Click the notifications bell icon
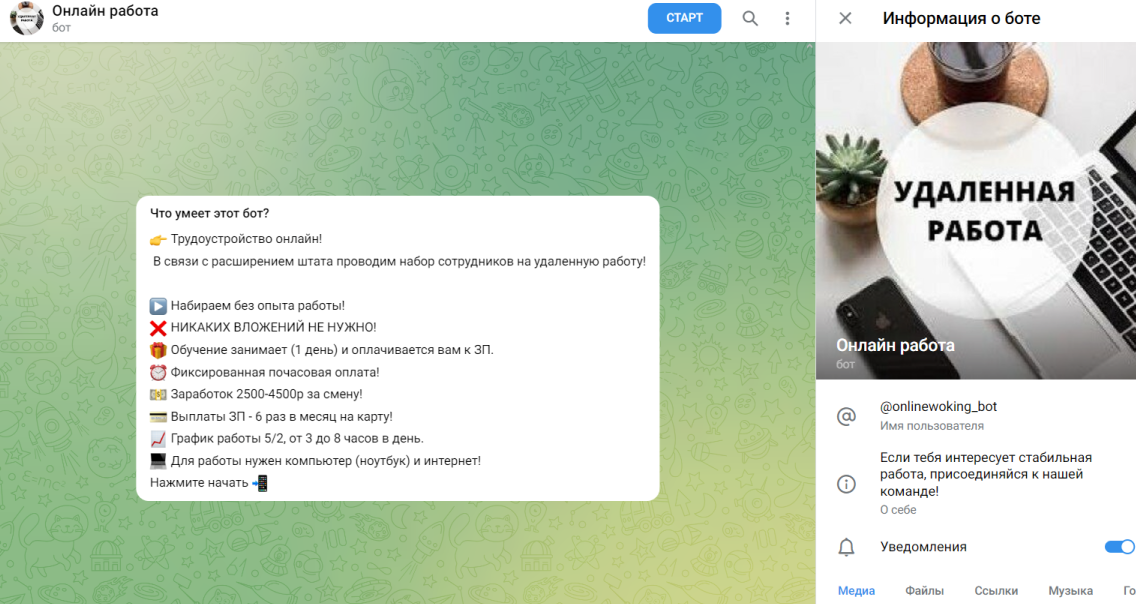Screen dimensions: 1136x604 tap(846, 547)
